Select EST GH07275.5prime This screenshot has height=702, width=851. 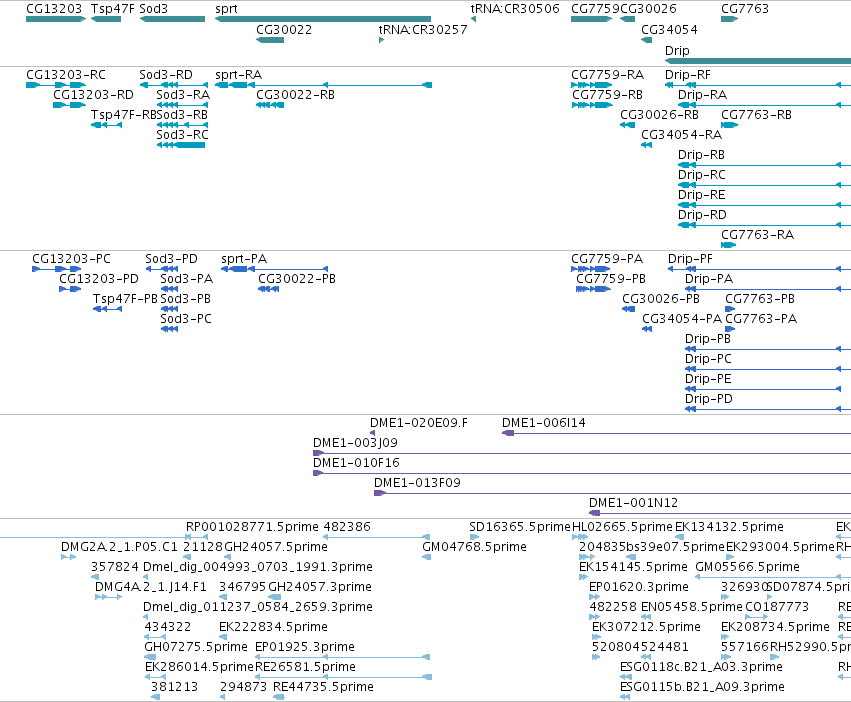196,647
